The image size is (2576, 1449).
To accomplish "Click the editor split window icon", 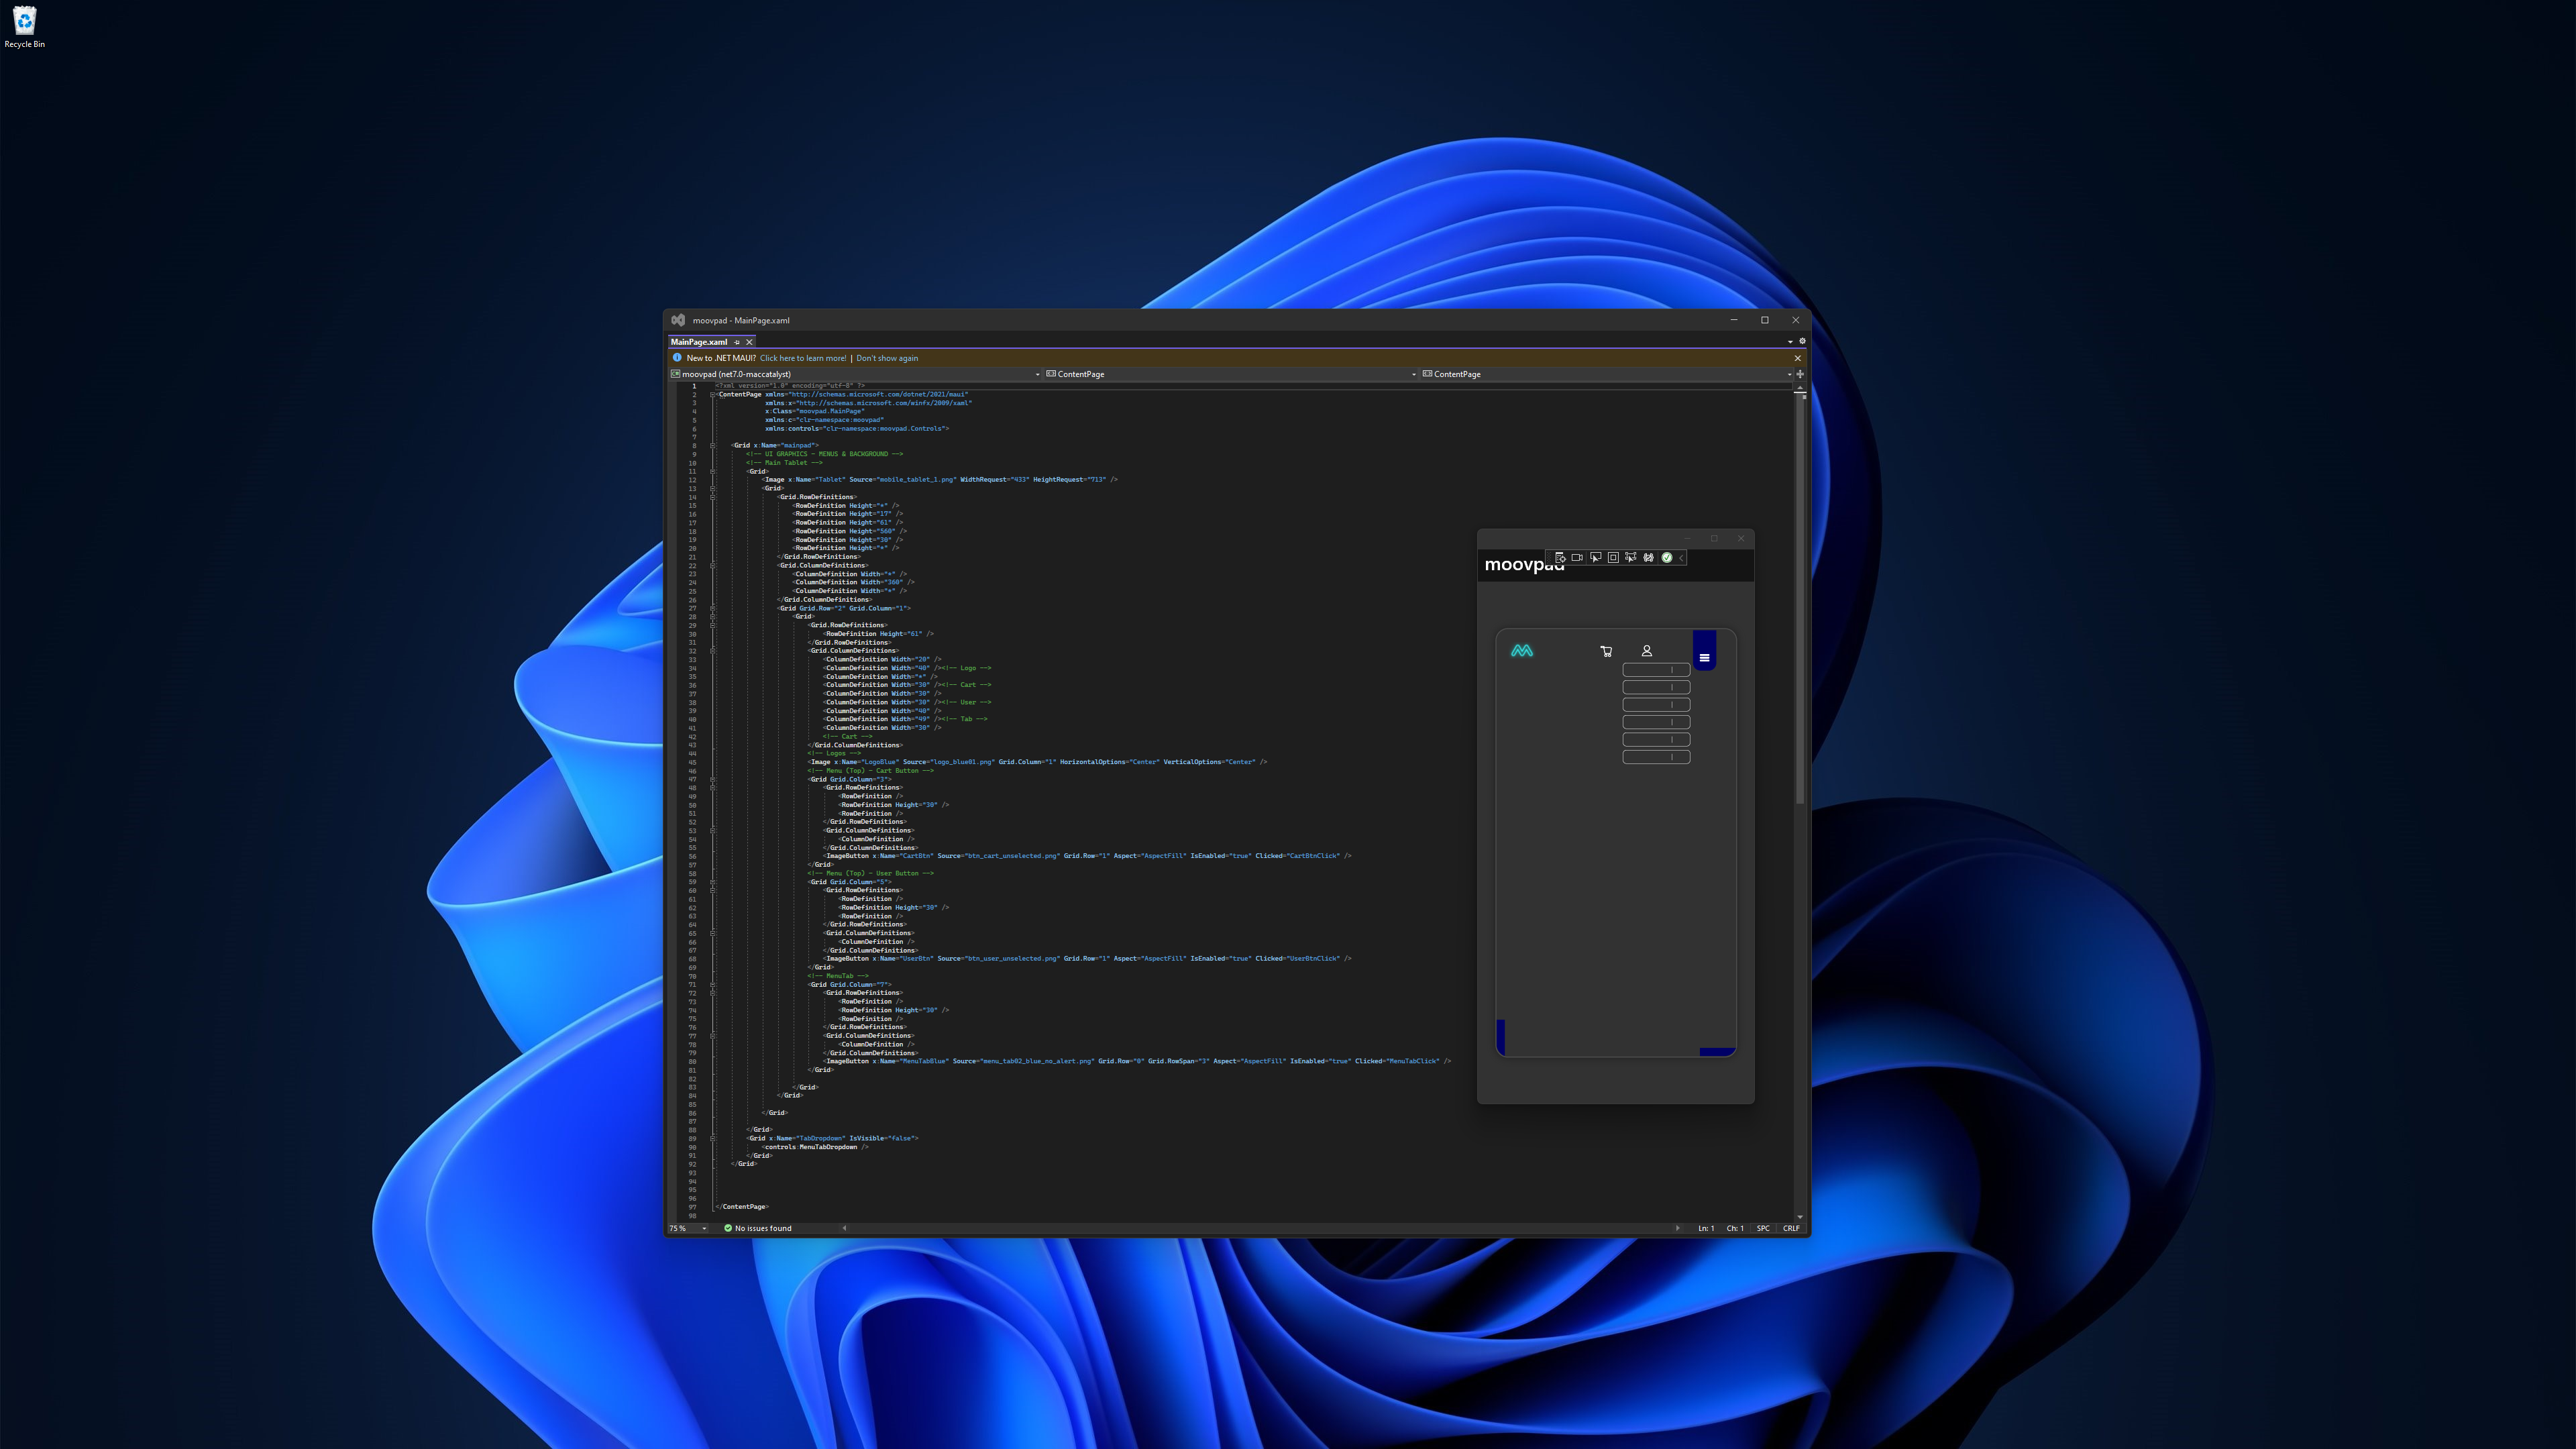I will 1800,374.
